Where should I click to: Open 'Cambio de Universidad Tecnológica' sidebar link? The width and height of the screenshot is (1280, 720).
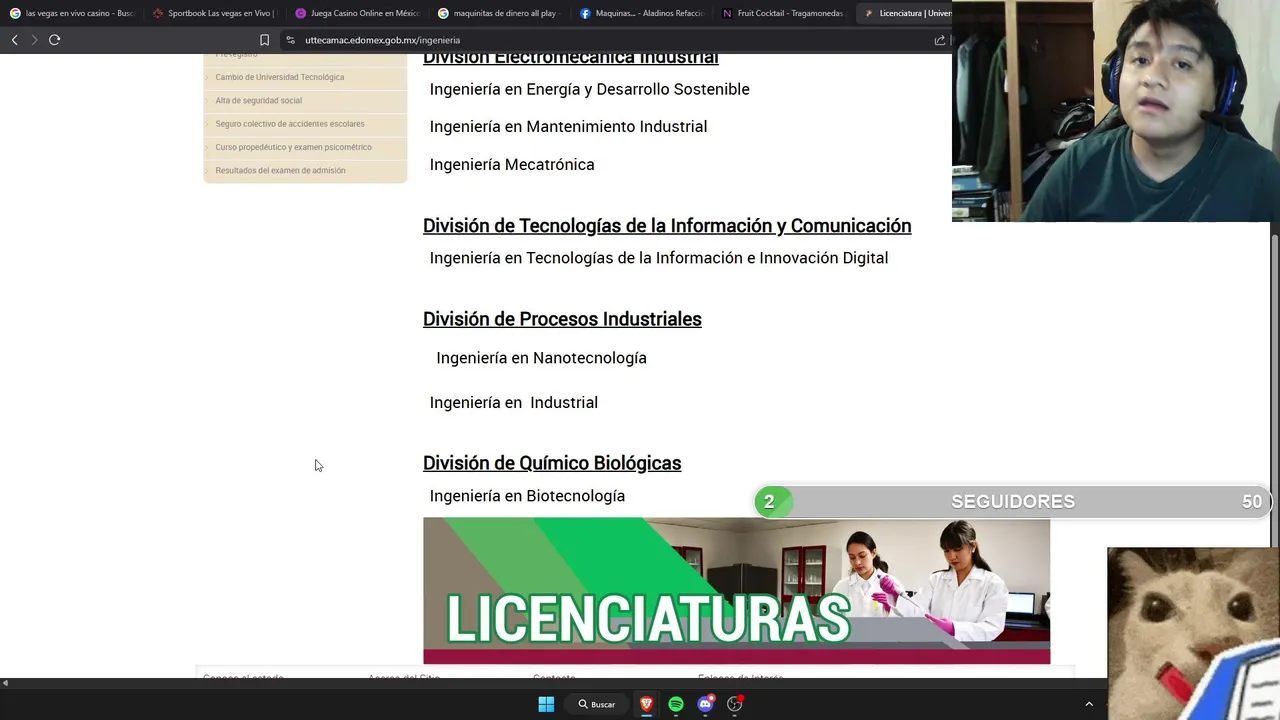280,77
